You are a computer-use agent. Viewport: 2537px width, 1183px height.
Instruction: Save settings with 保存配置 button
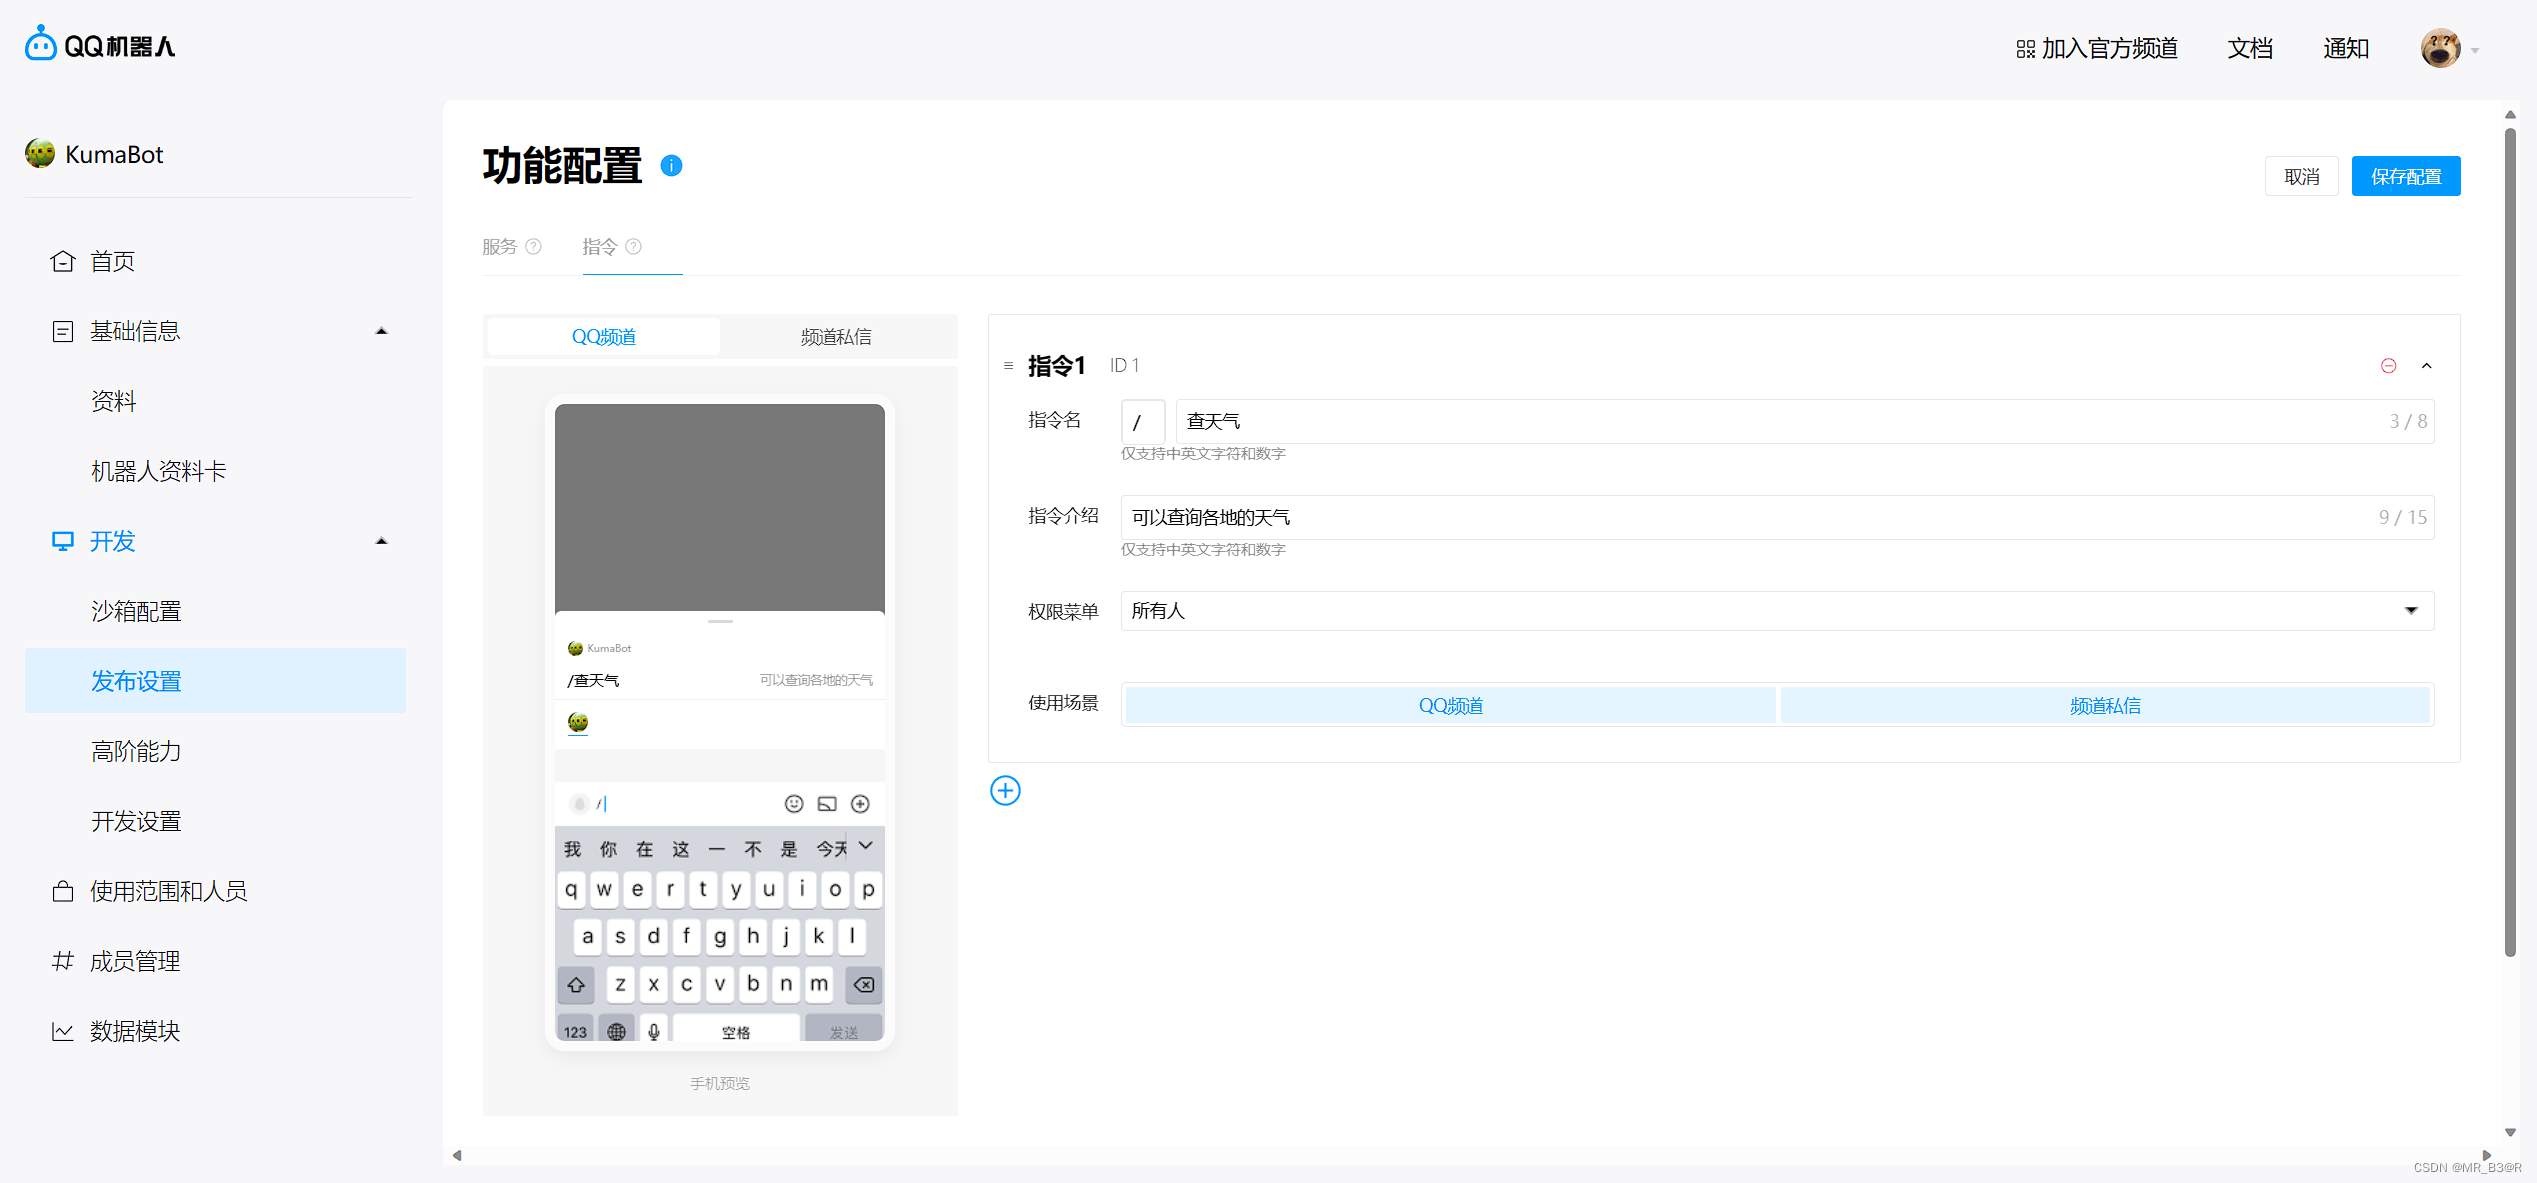(2406, 175)
